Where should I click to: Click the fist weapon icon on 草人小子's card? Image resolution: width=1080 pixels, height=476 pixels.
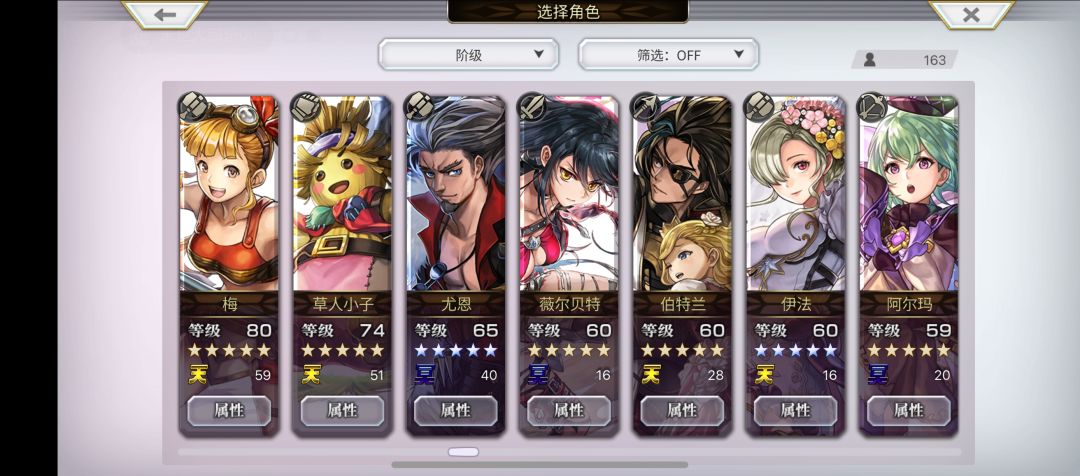[x=307, y=107]
